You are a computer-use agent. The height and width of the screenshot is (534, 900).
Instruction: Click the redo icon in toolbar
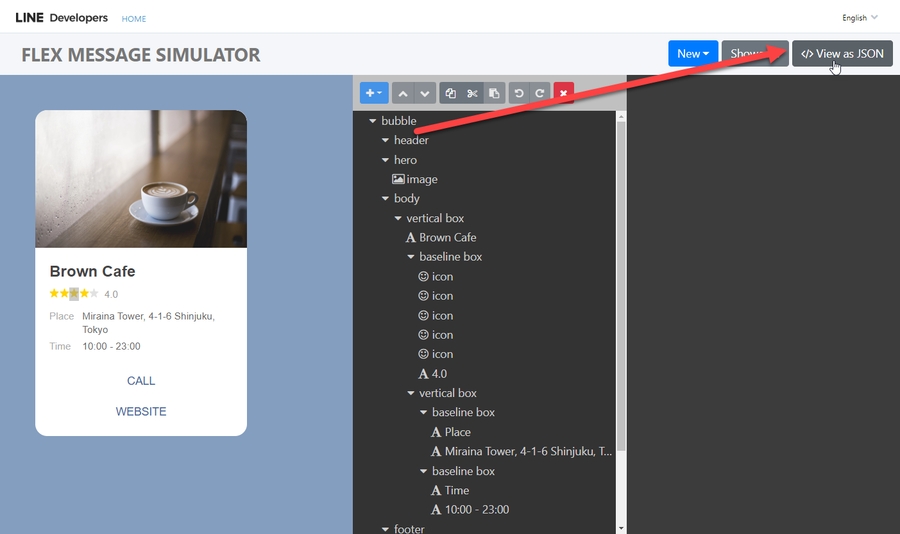(x=540, y=93)
